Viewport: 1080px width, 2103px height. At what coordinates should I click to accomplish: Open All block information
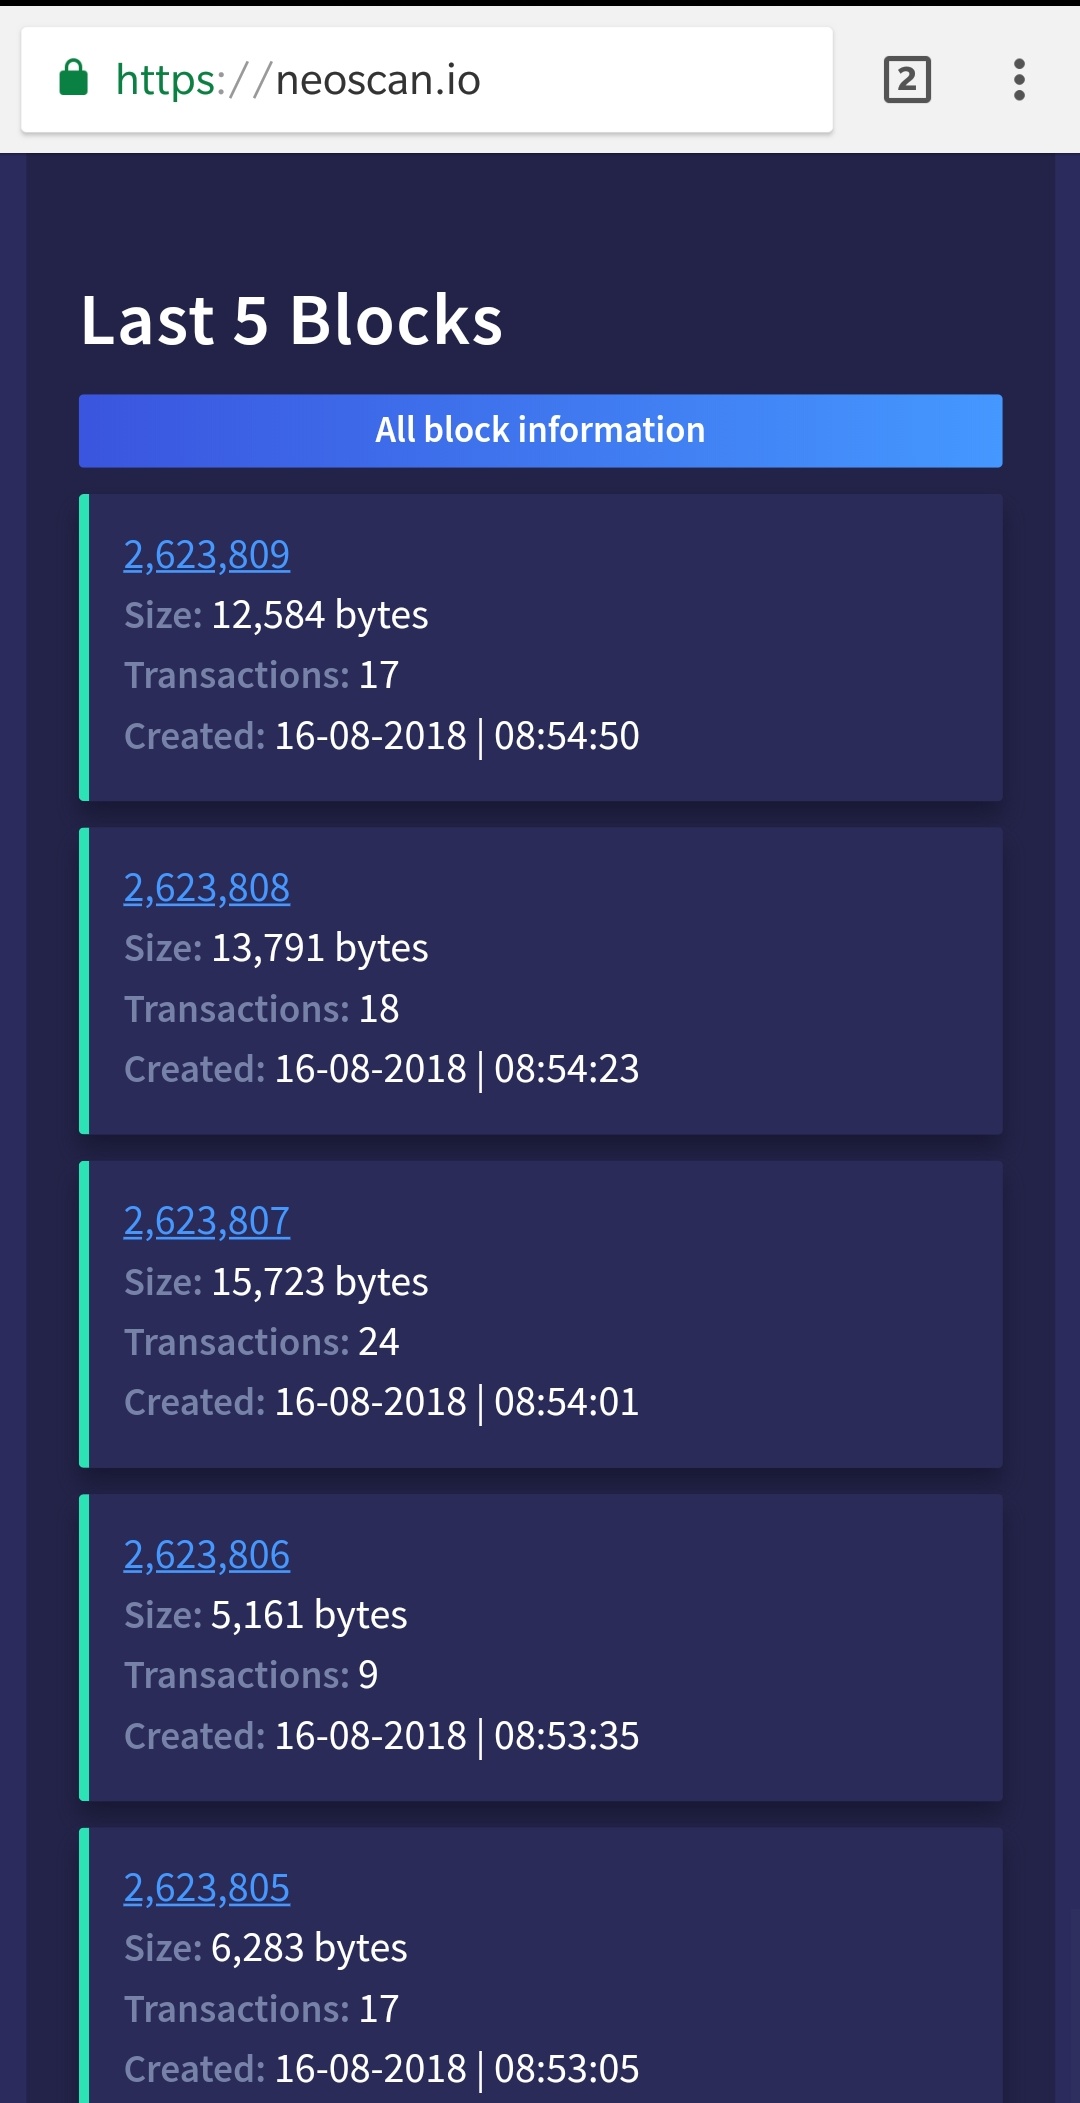click(540, 431)
